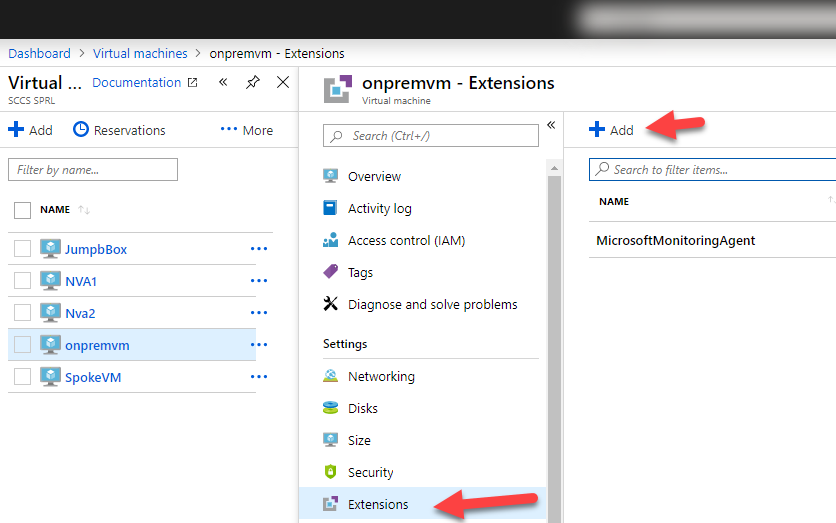Pin the Virtual machines blade
This screenshot has height=523, width=836.
[x=252, y=82]
